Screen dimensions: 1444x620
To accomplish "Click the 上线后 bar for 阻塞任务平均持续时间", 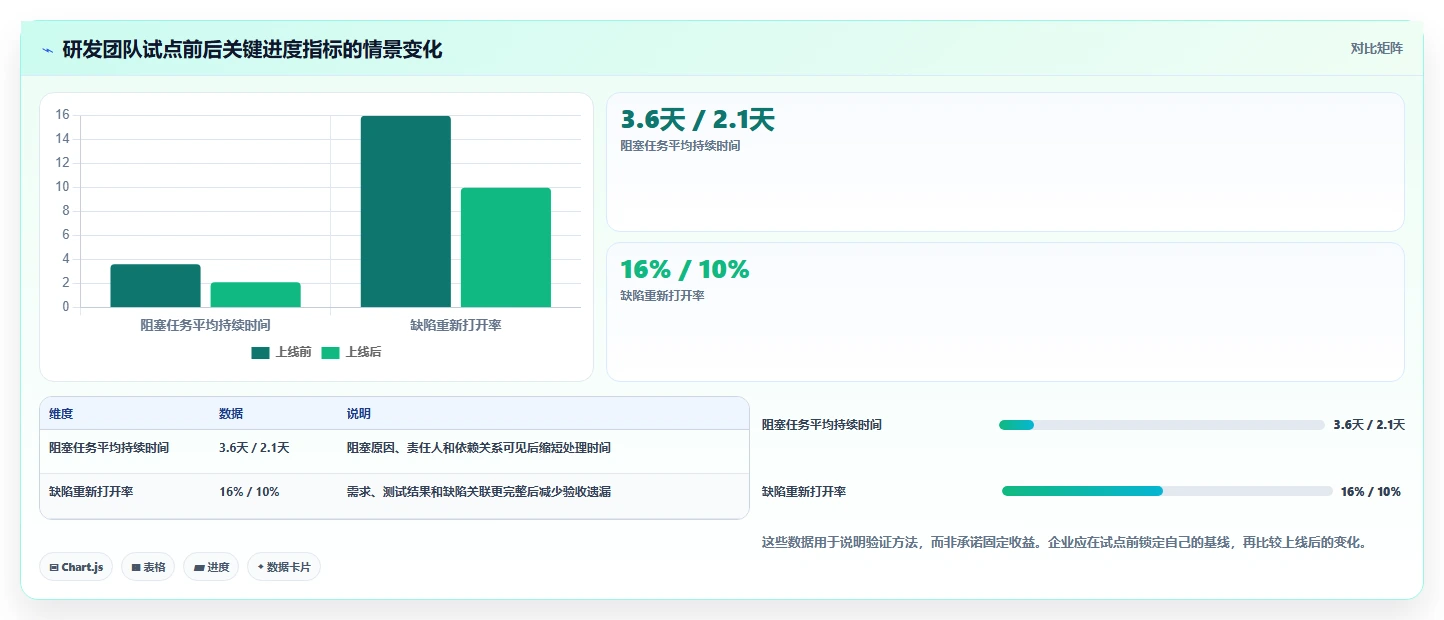I will 255,295.
